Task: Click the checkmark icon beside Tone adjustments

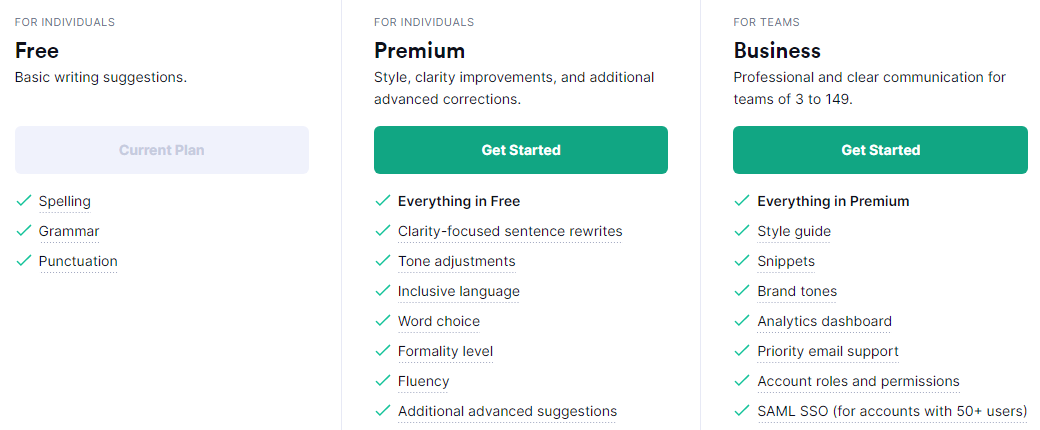Action: click(383, 261)
